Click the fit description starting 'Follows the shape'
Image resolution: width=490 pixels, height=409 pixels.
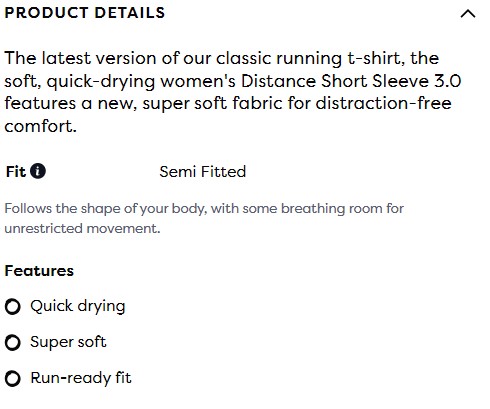204,218
